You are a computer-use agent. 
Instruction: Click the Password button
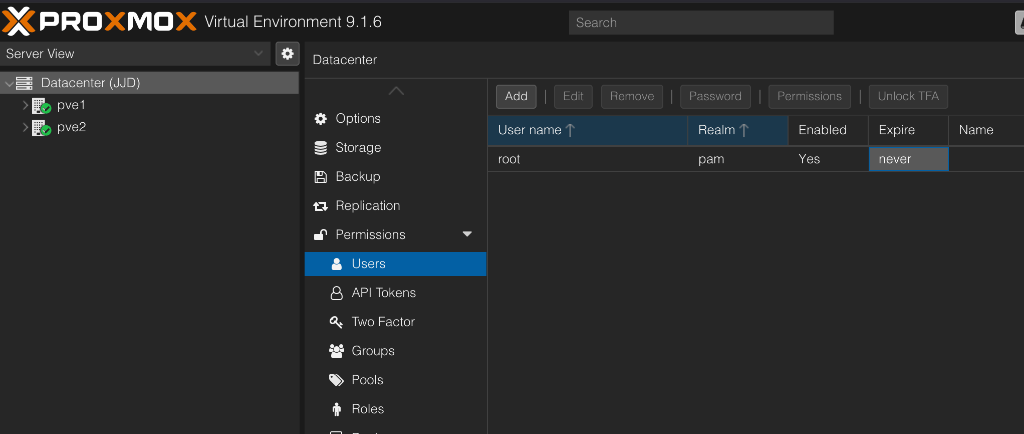click(x=715, y=97)
